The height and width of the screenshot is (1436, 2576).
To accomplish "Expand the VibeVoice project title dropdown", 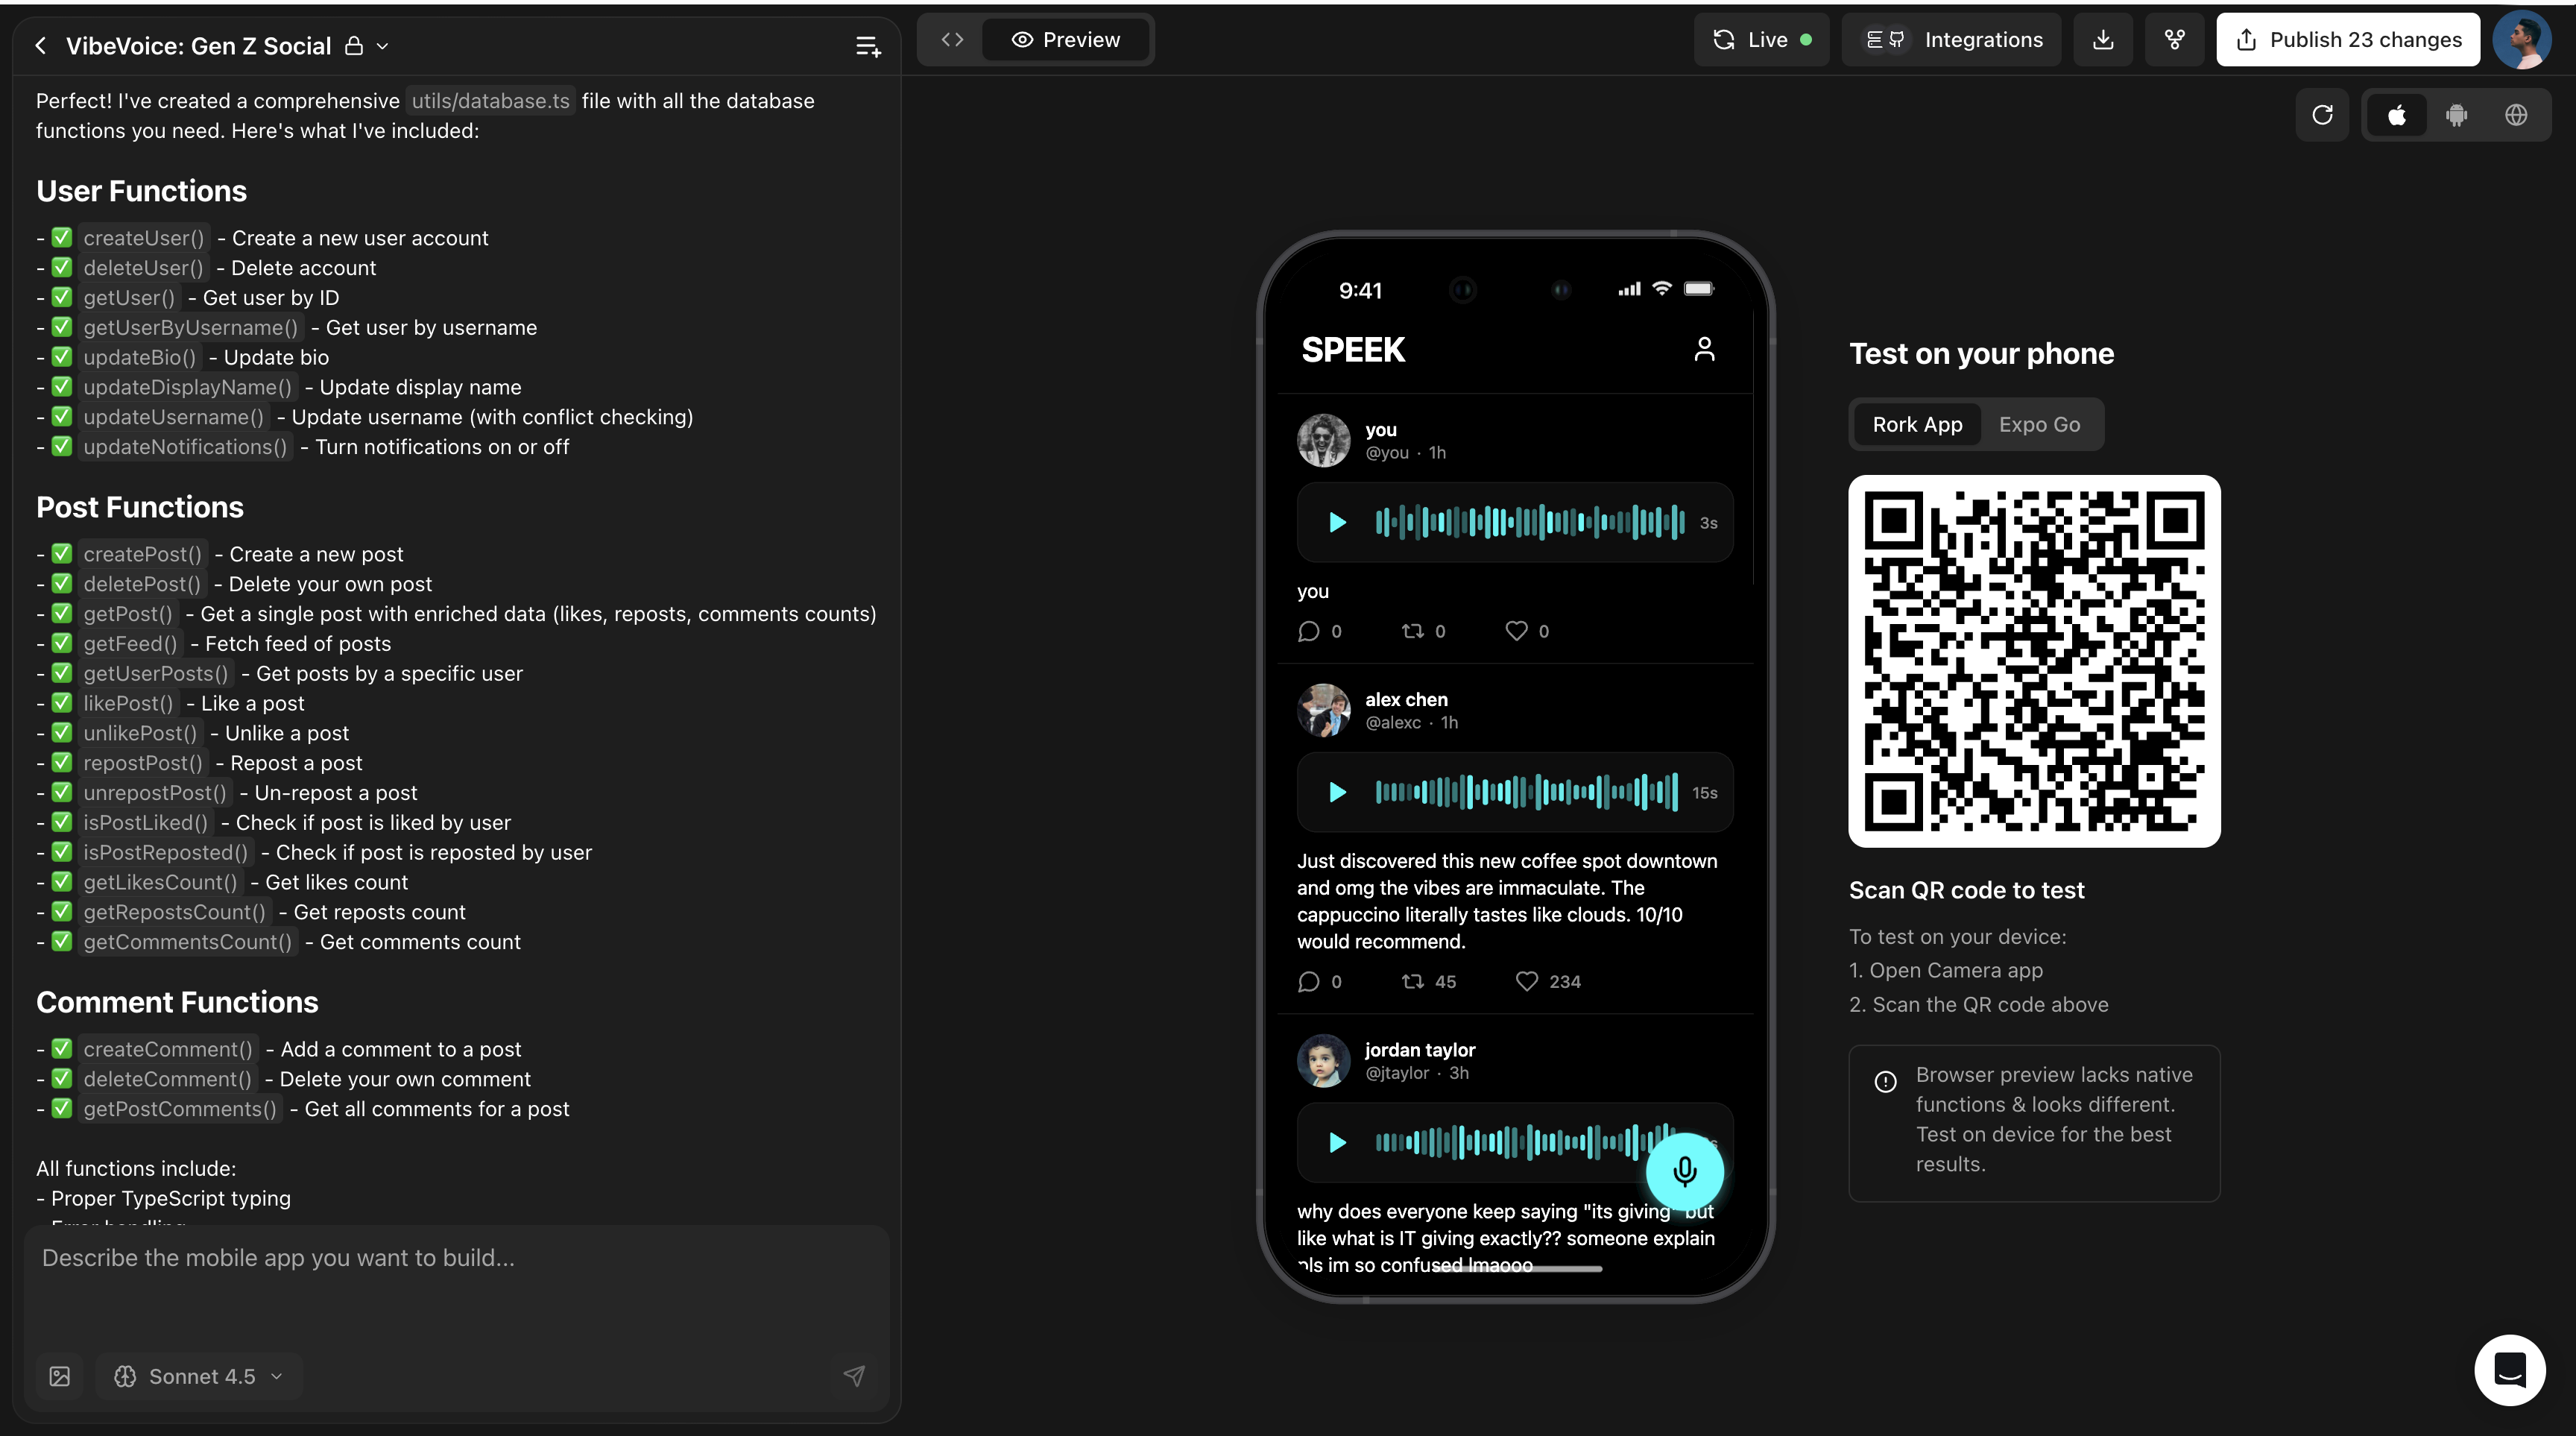I will (x=382, y=46).
